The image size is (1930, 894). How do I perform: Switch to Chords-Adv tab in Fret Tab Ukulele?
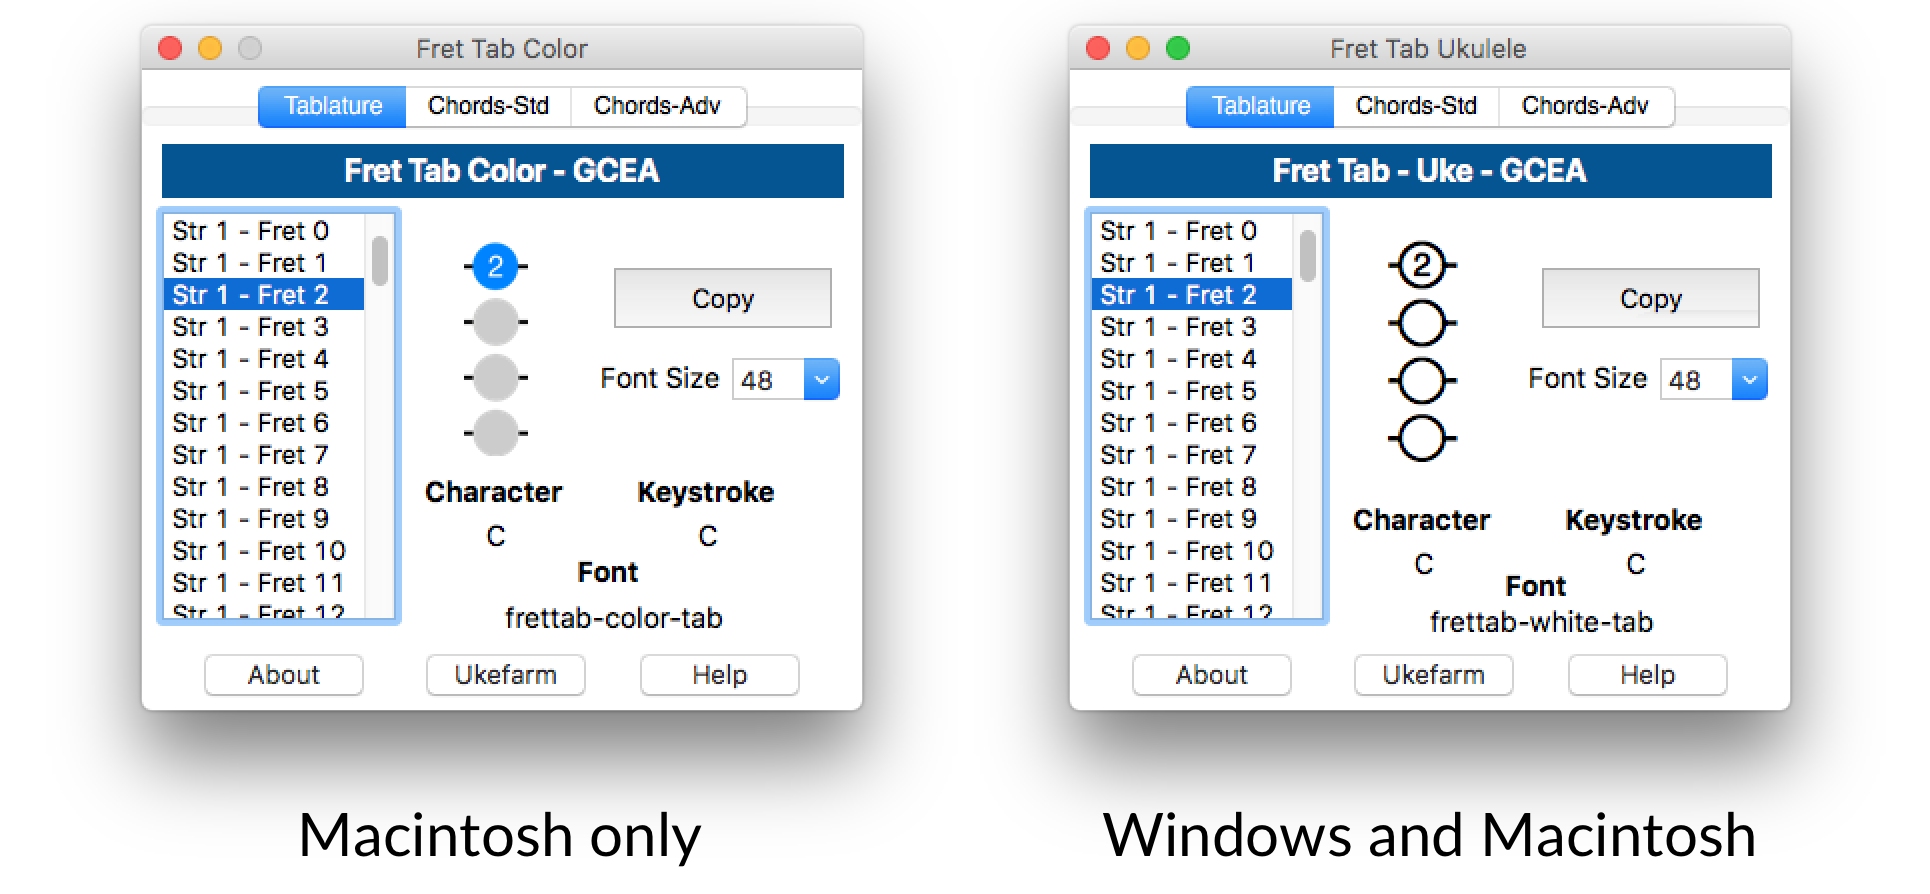[x=1584, y=106]
